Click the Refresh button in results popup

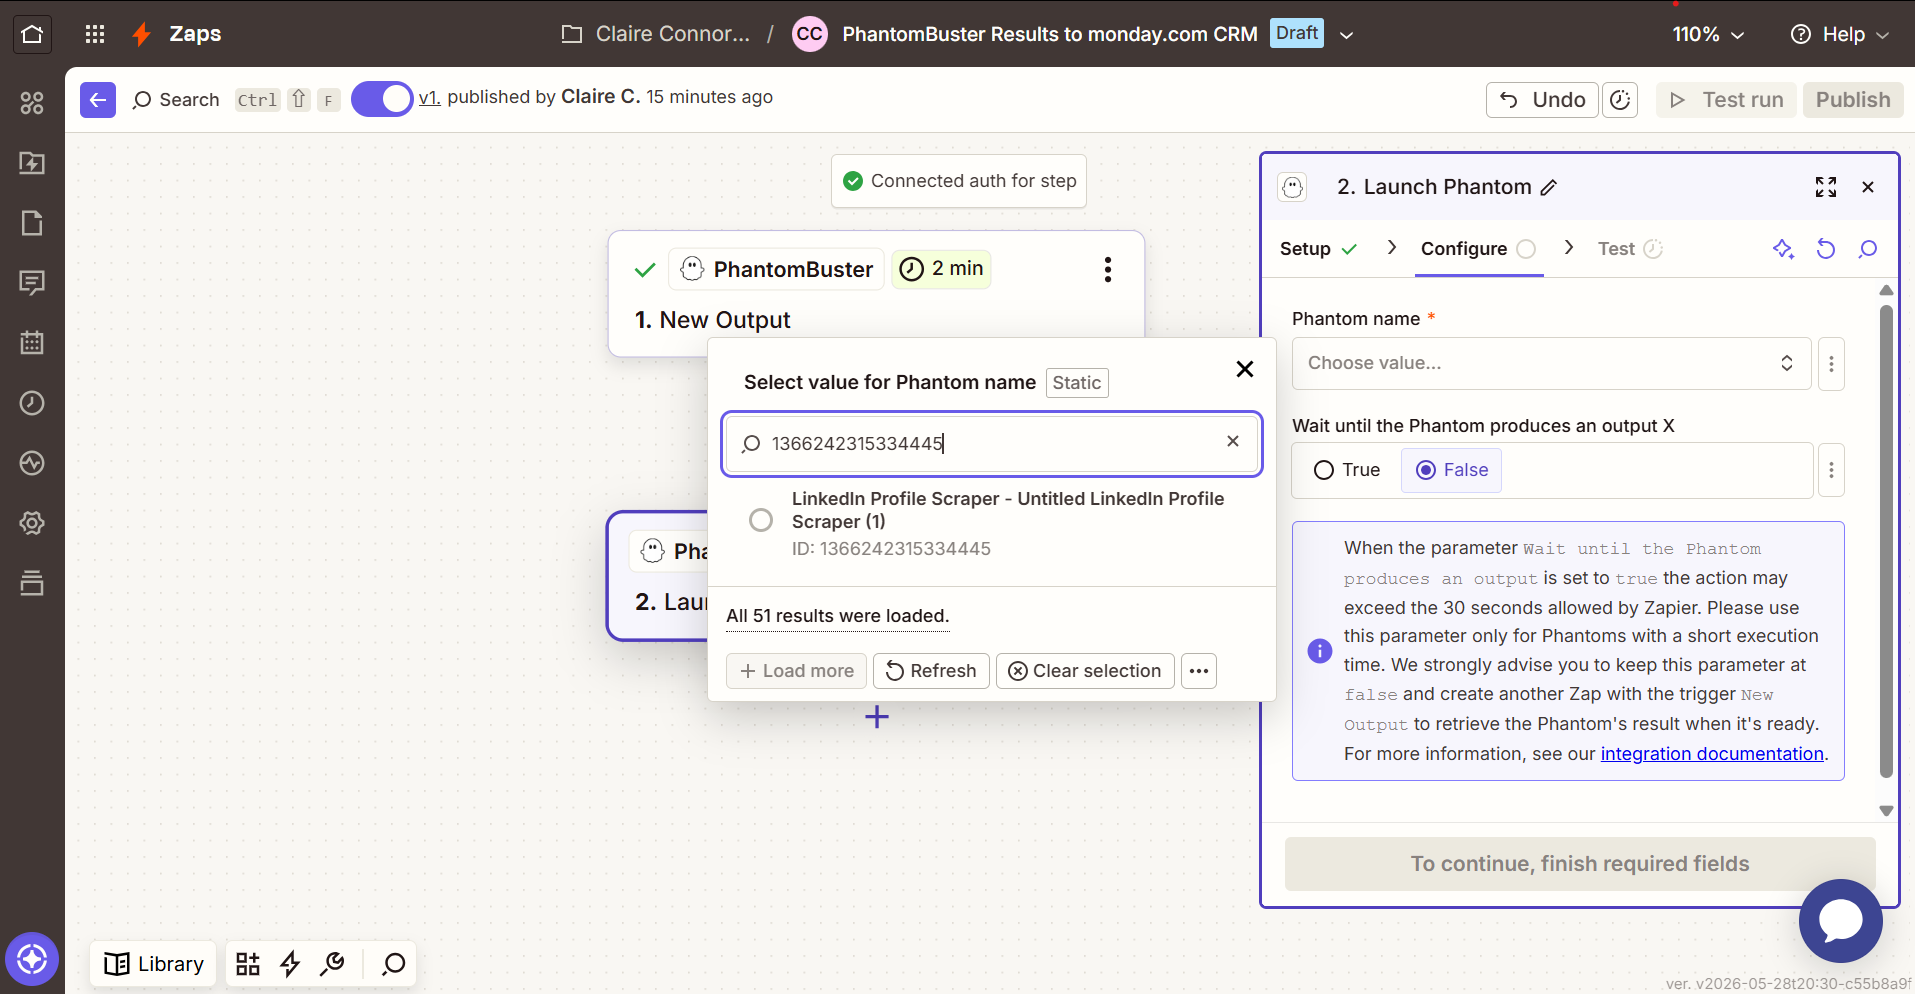click(931, 671)
